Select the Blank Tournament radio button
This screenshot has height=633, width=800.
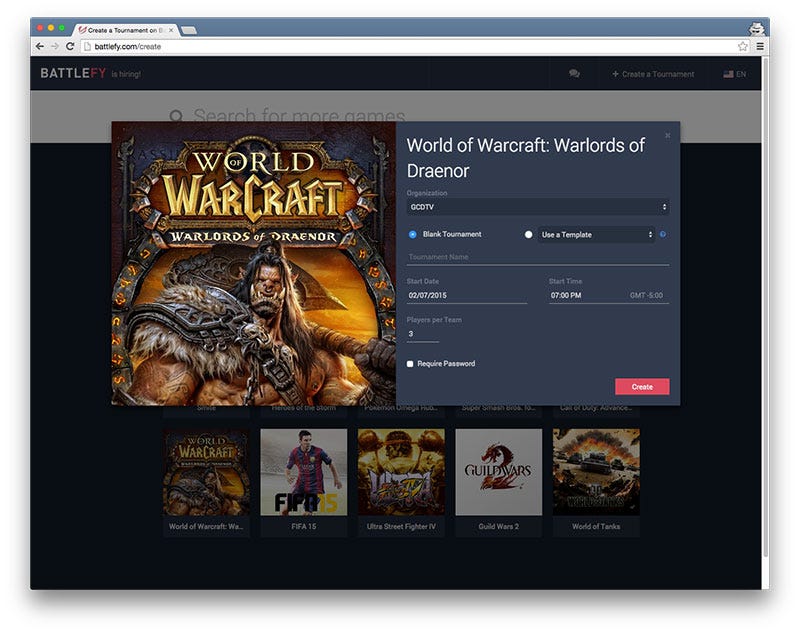point(412,235)
